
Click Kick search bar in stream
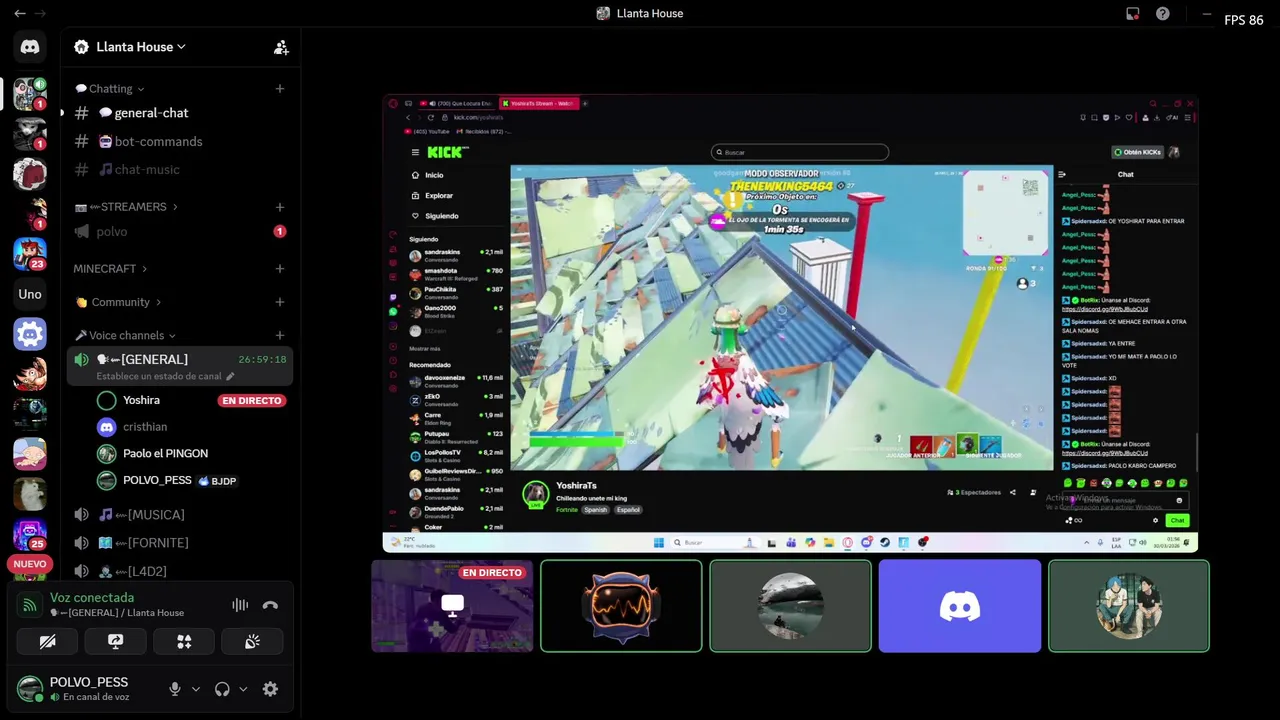click(800, 152)
